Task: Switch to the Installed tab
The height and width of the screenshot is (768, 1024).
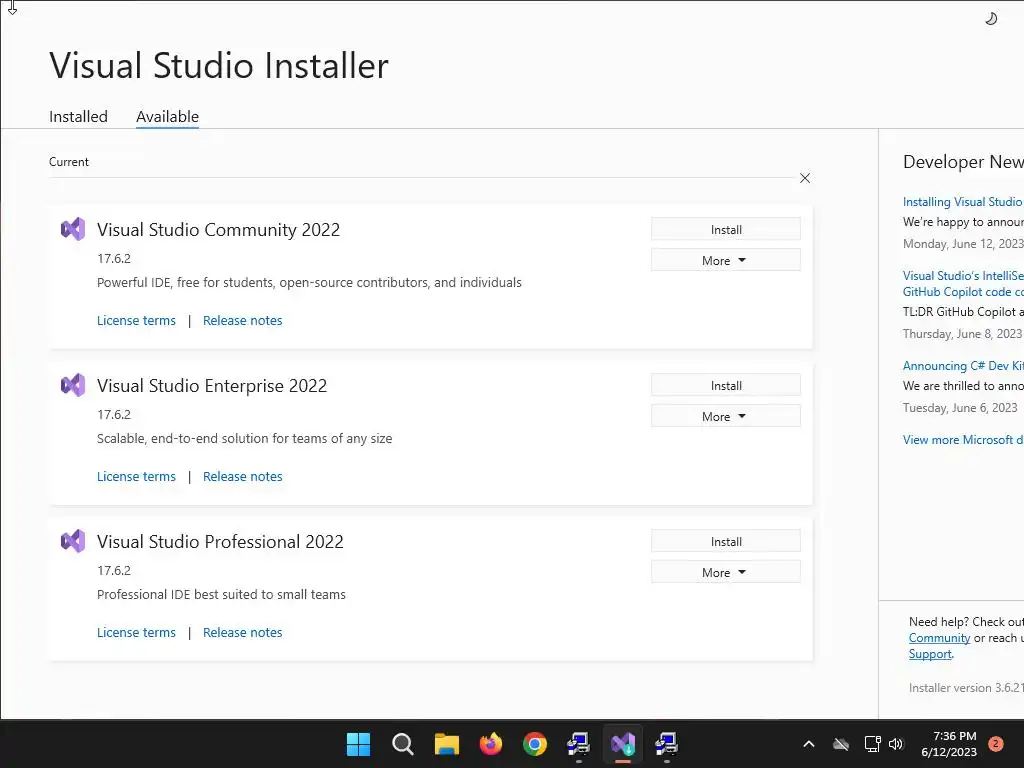Action: [x=78, y=116]
